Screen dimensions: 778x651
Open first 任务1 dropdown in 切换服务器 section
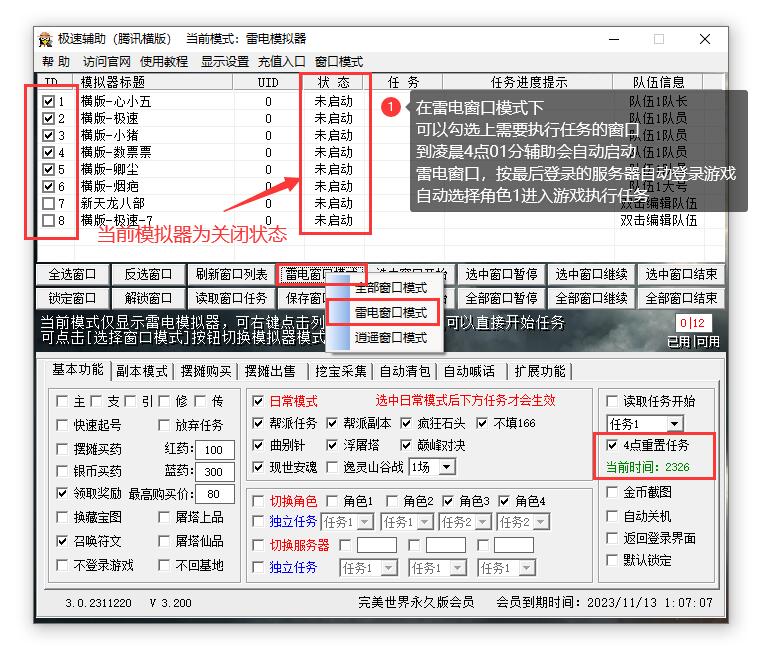coord(389,568)
